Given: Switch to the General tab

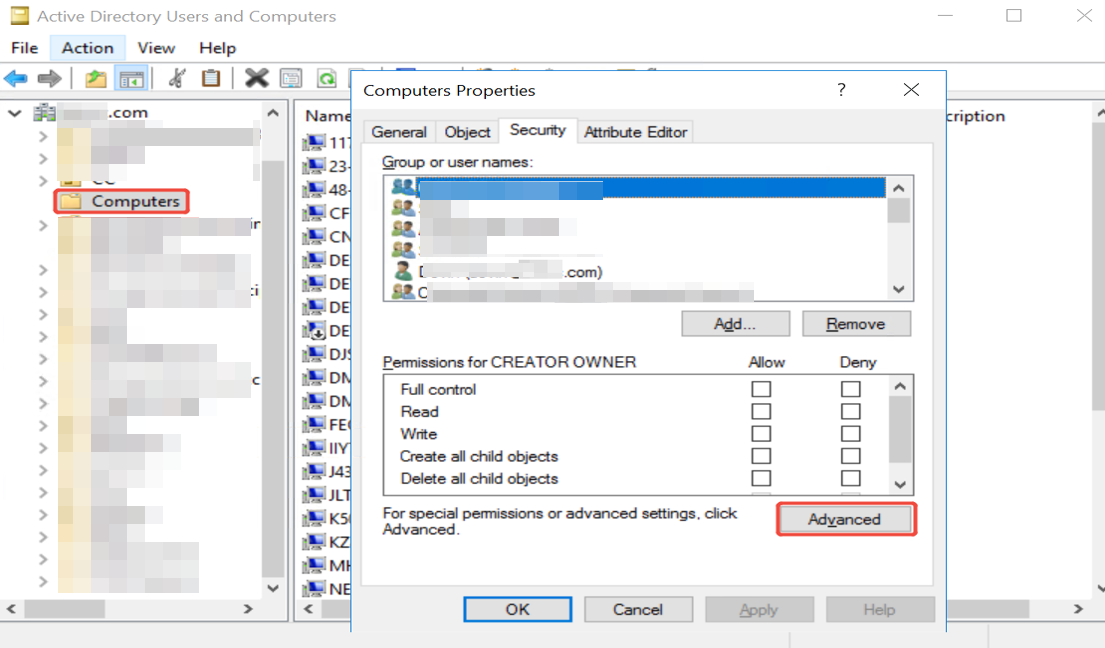Looking at the screenshot, I should (x=399, y=132).
